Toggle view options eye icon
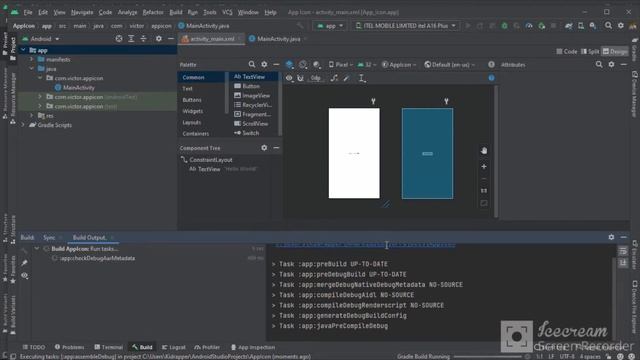Screen dimensions: 640x360 (x=289, y=78)
